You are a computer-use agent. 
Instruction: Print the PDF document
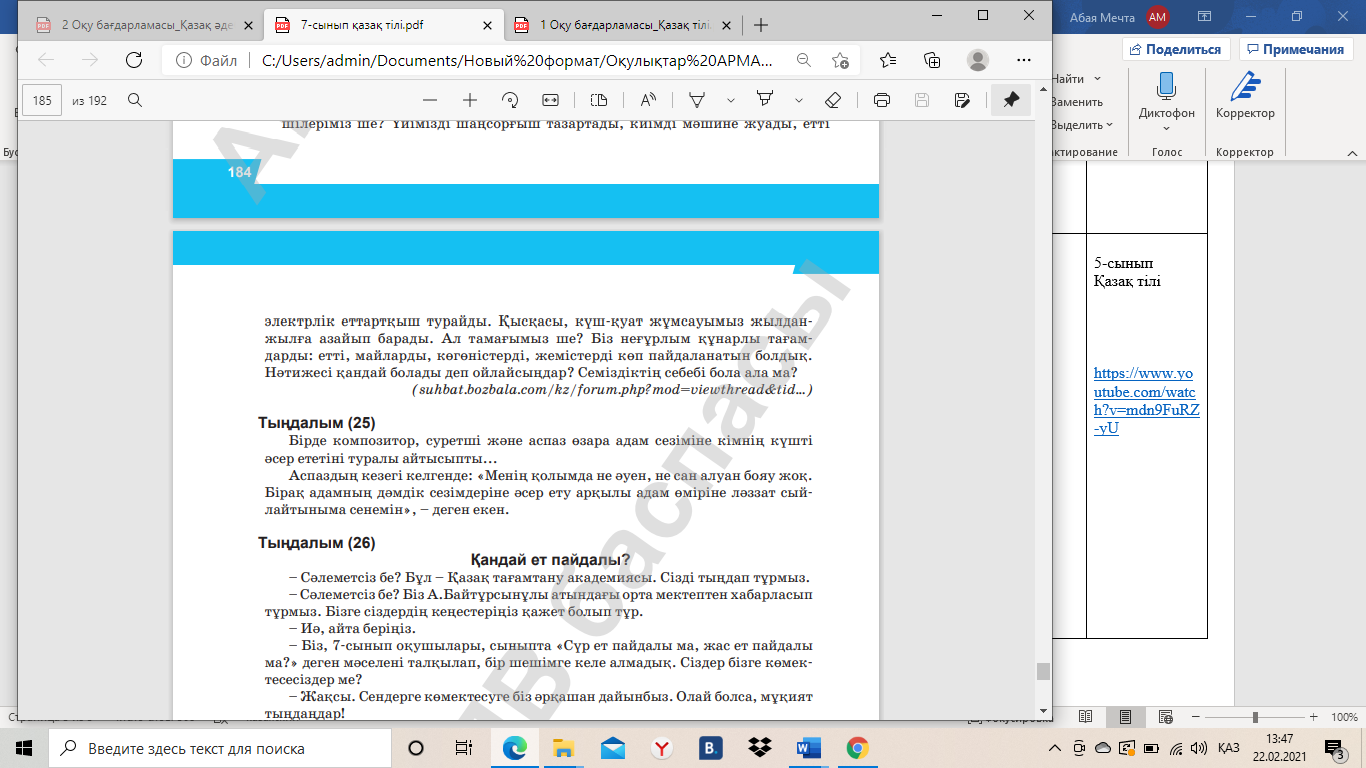pyautogui.click(x=882, y=100)
